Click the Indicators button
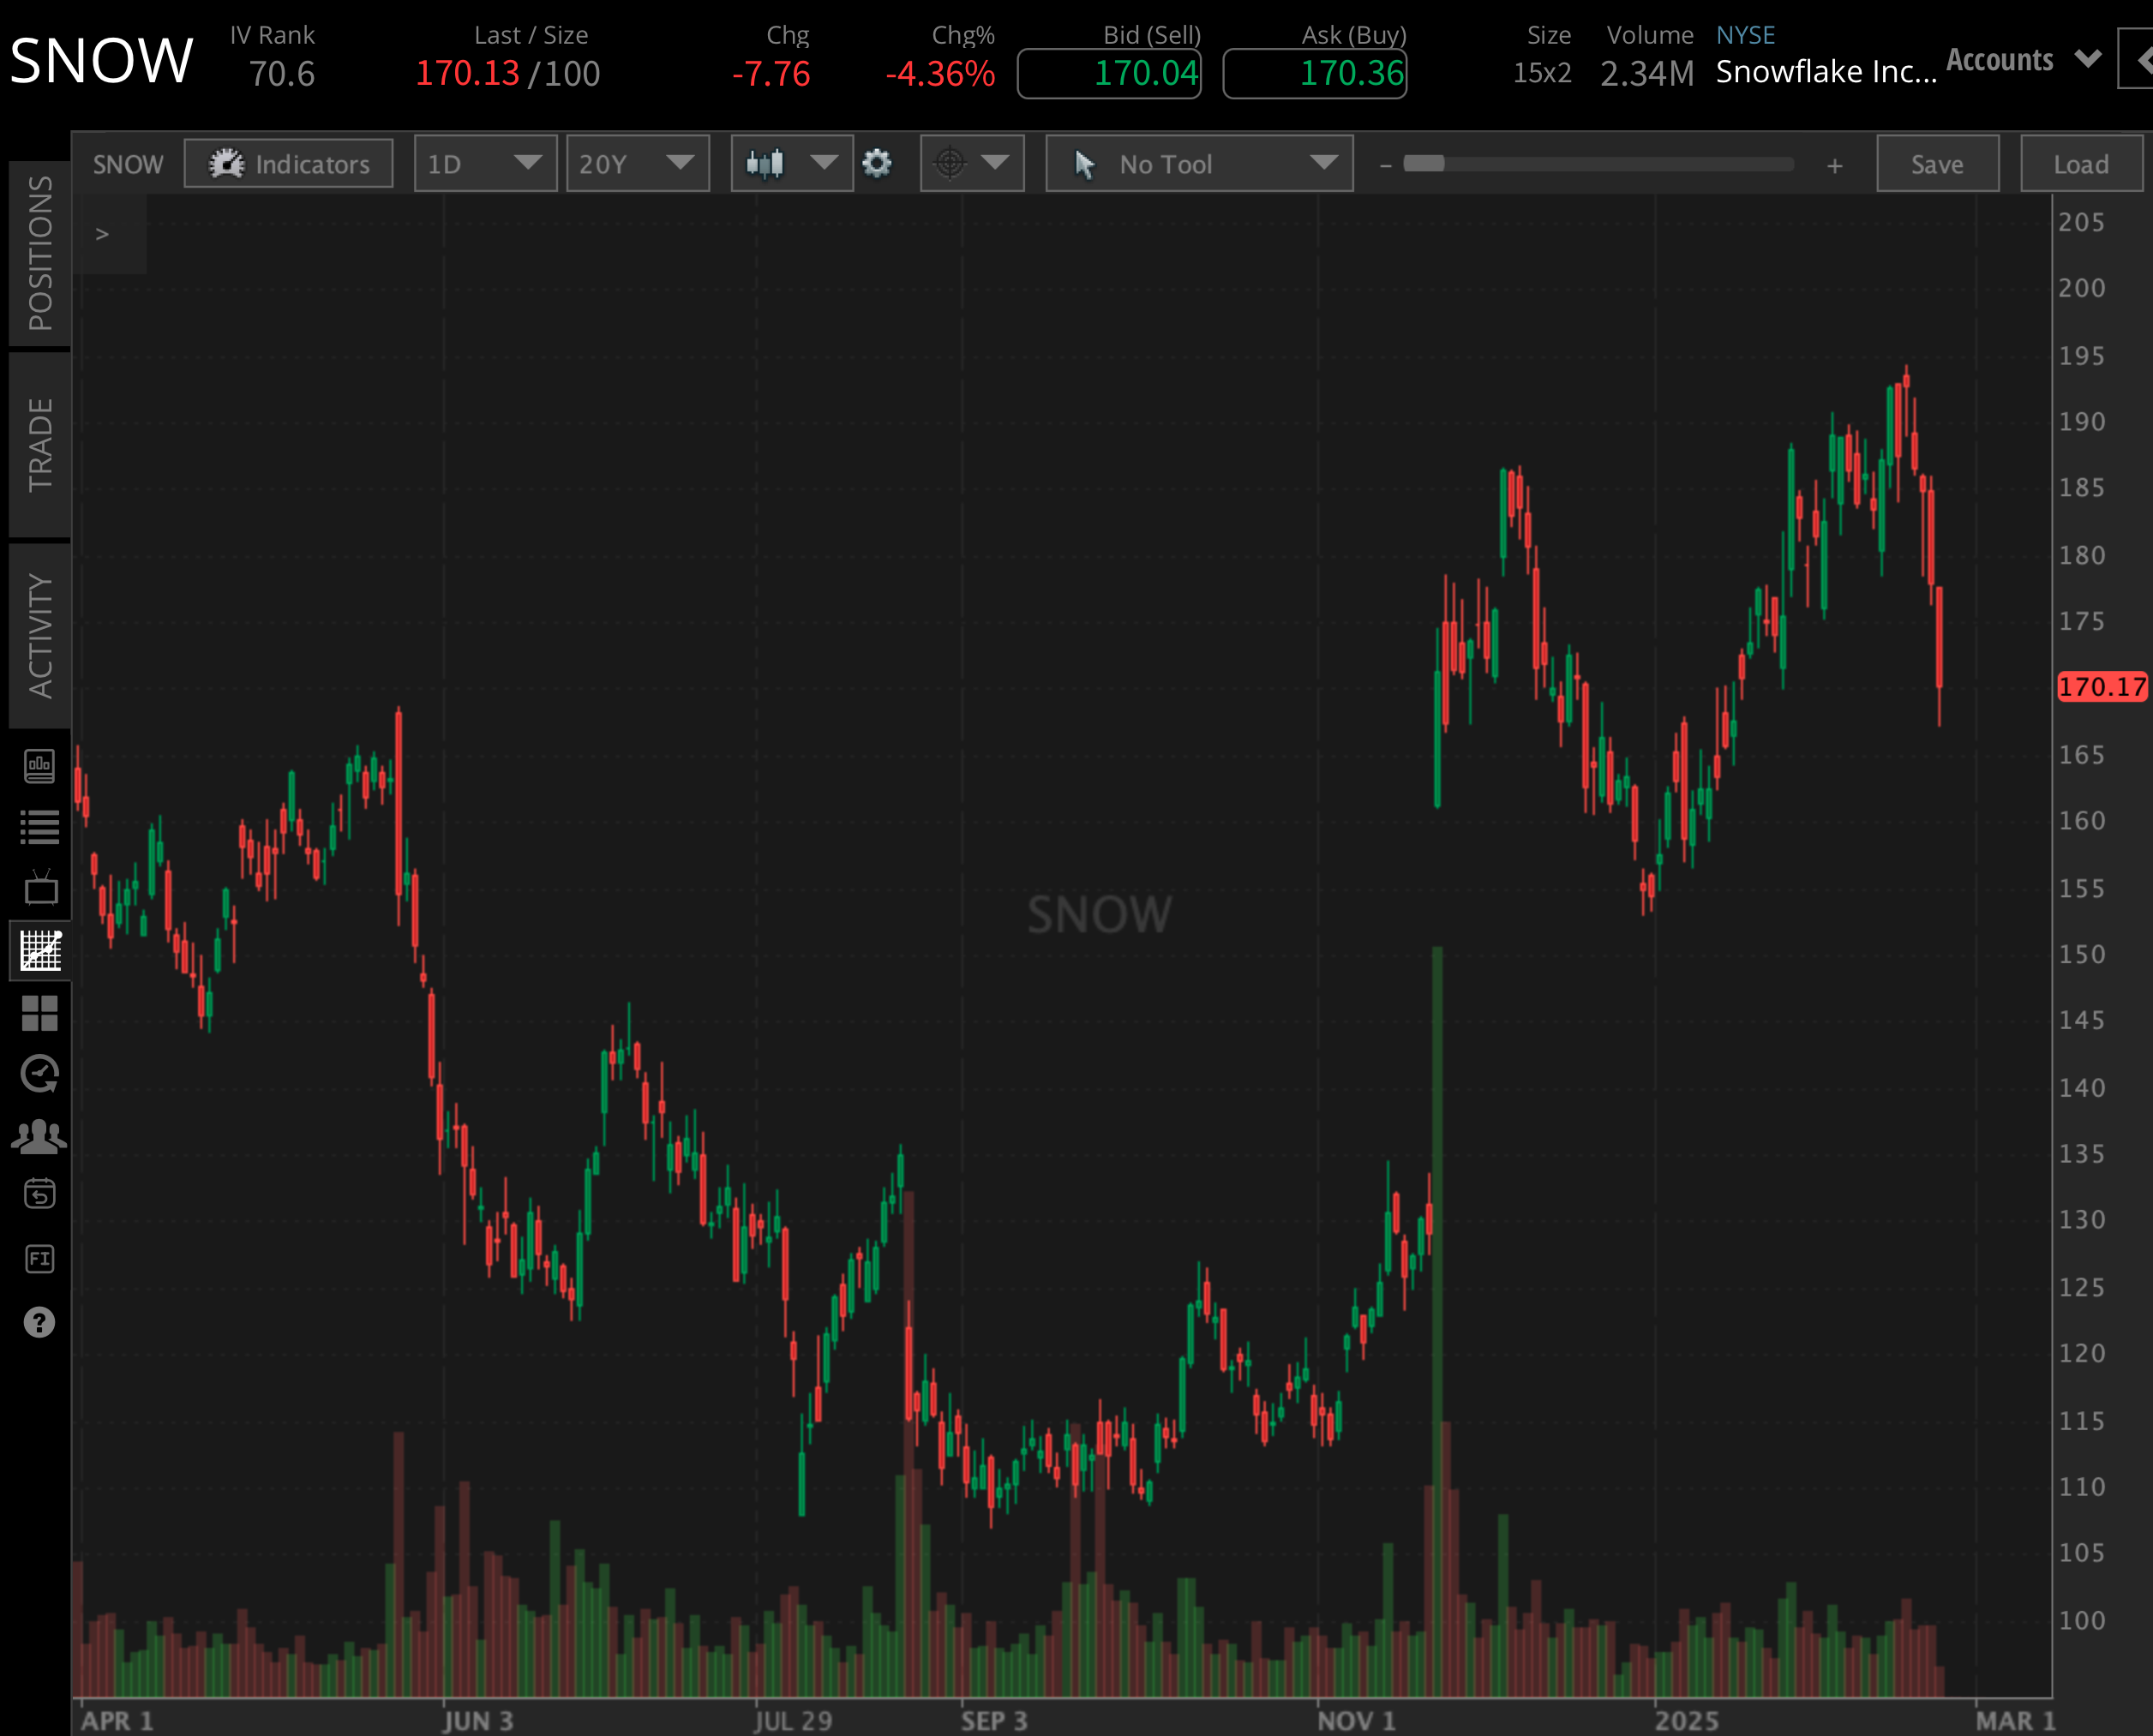Viewport: 2153px width, 1736px height. tap(289, 164)
